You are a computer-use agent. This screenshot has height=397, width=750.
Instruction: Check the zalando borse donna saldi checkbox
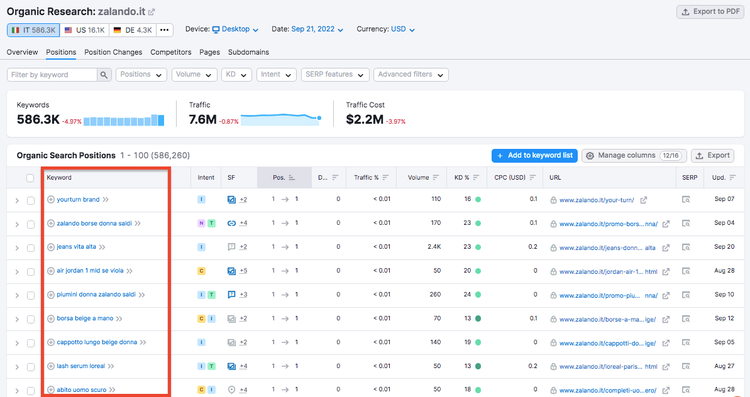(x=31, y=224)
